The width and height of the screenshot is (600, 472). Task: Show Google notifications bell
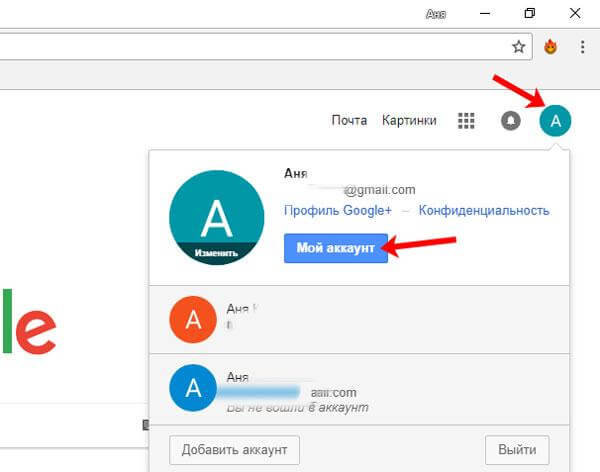coord(511,121)
